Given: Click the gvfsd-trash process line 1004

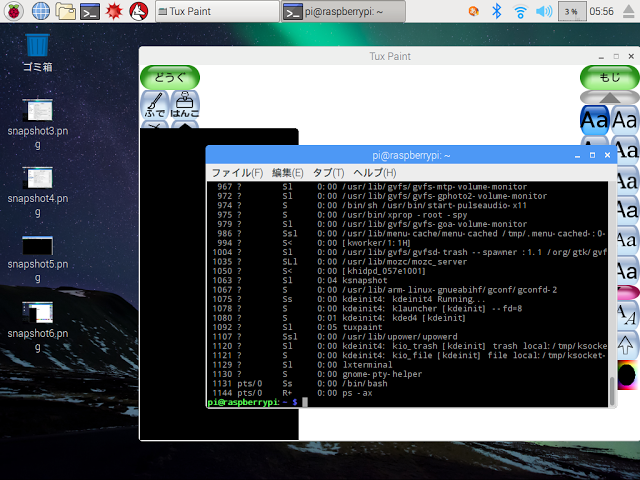Looking at the screenshot, I should coord(407,252).
